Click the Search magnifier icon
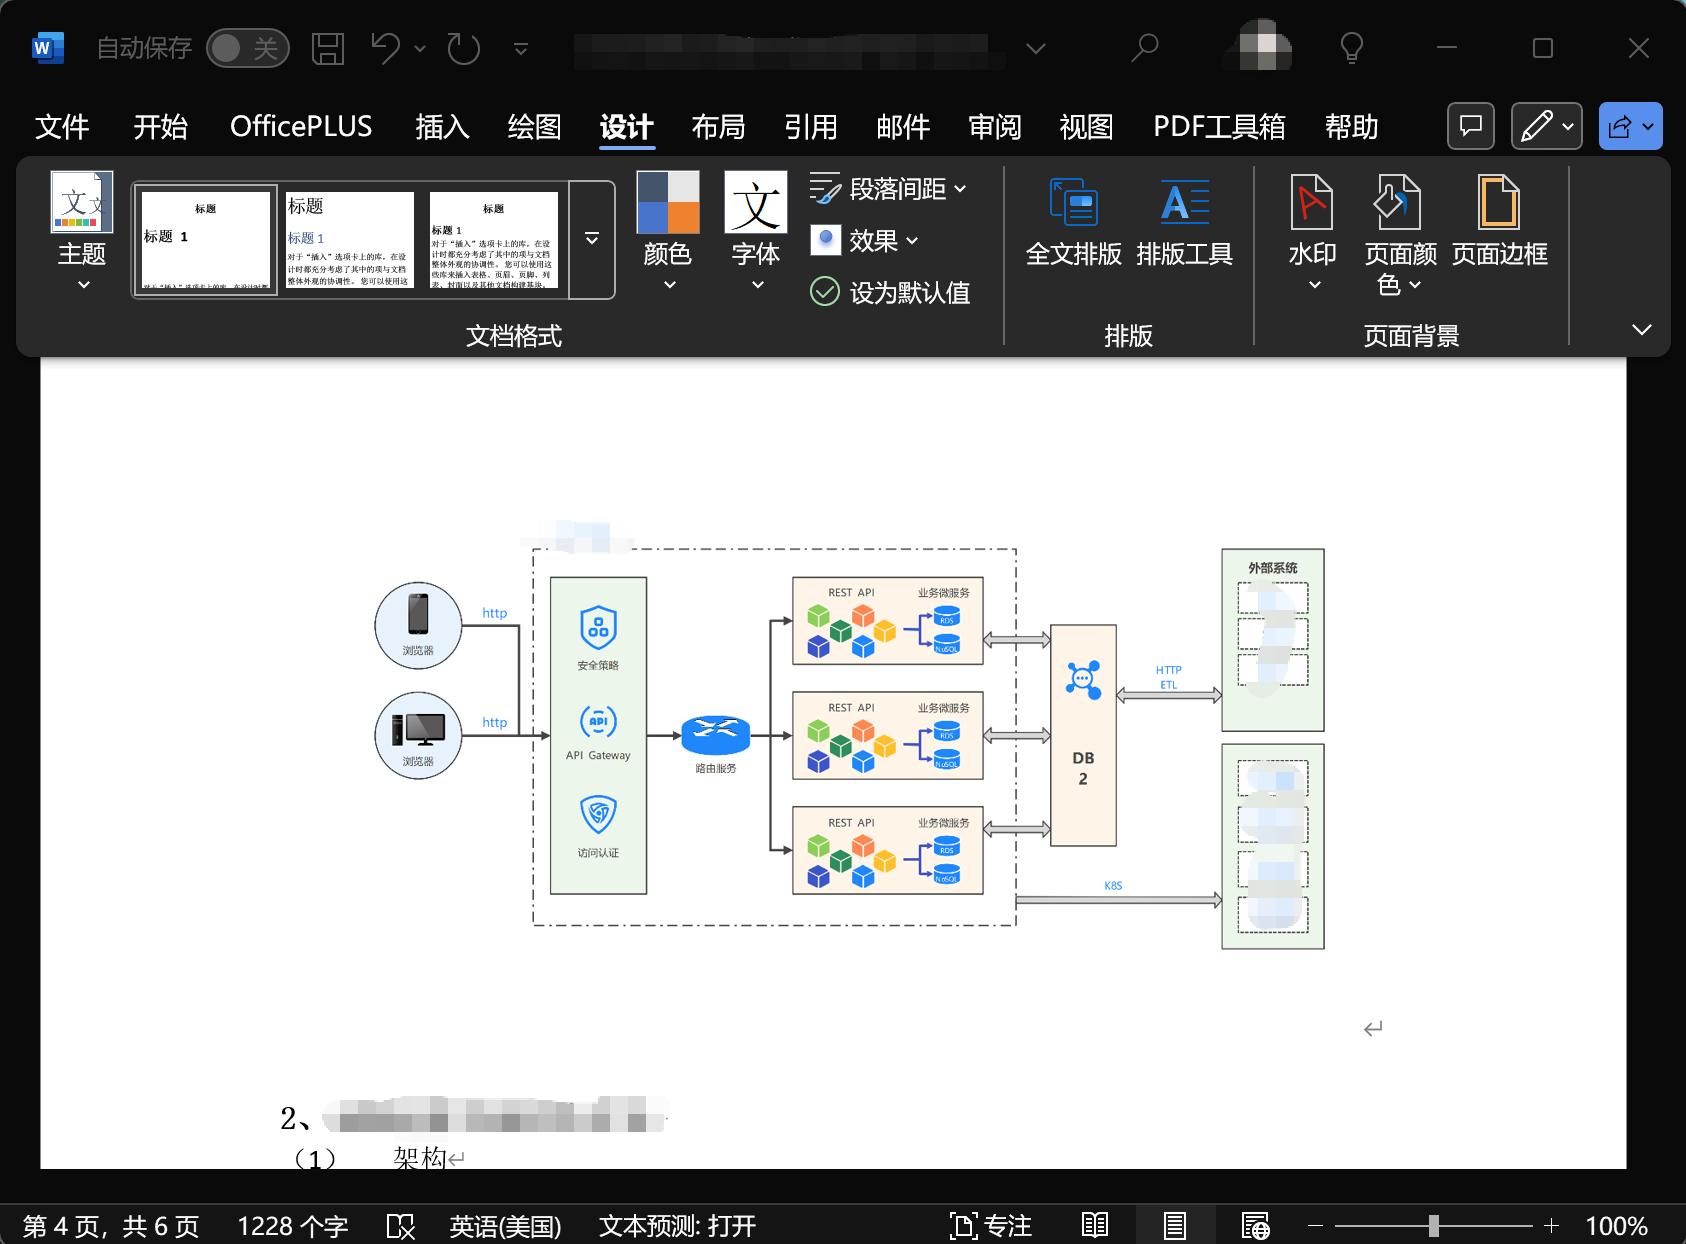Image resolution: width=1686 pixels, height=1244 pixels. (x=1145, y=47)
